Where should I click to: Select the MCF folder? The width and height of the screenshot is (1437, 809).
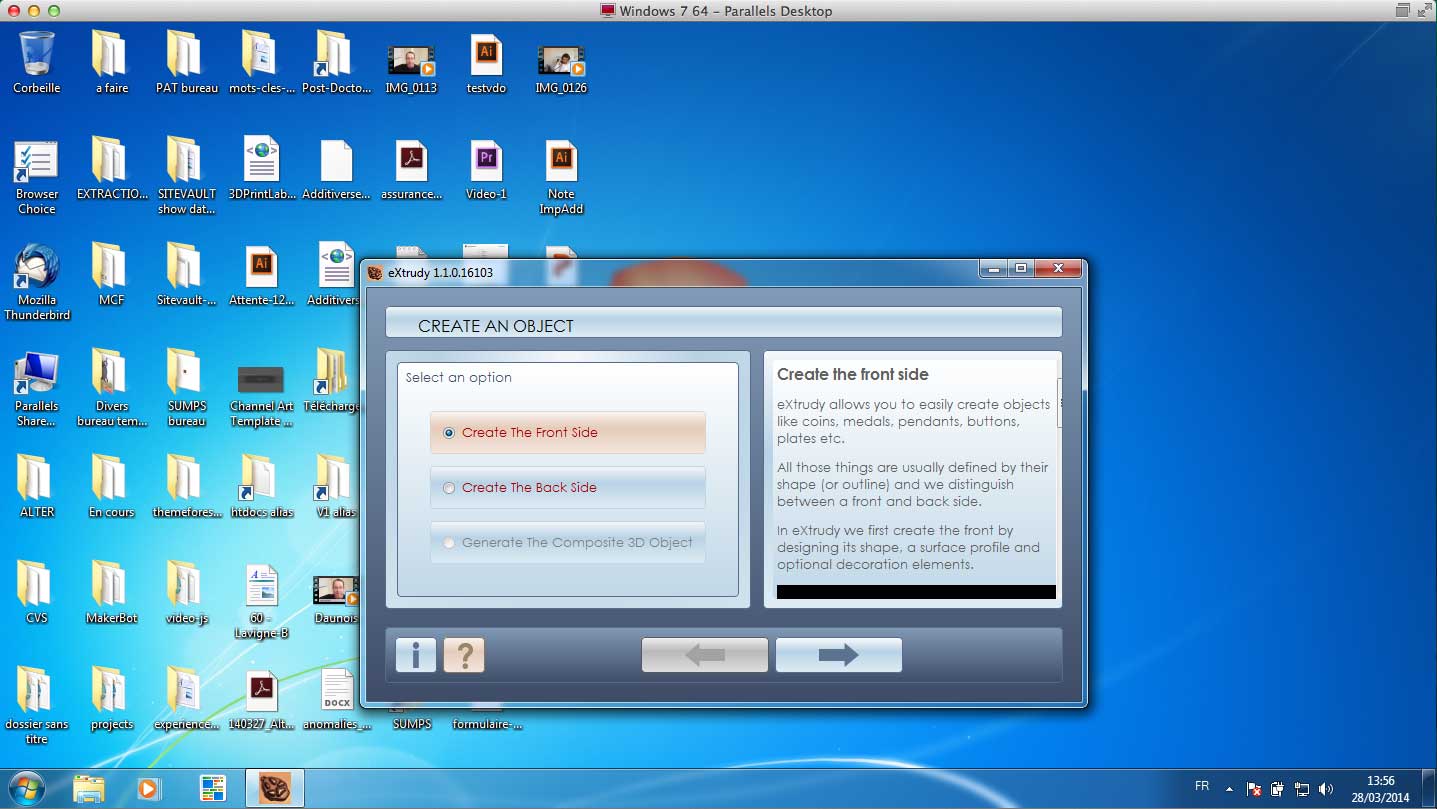tap(111, 275)
